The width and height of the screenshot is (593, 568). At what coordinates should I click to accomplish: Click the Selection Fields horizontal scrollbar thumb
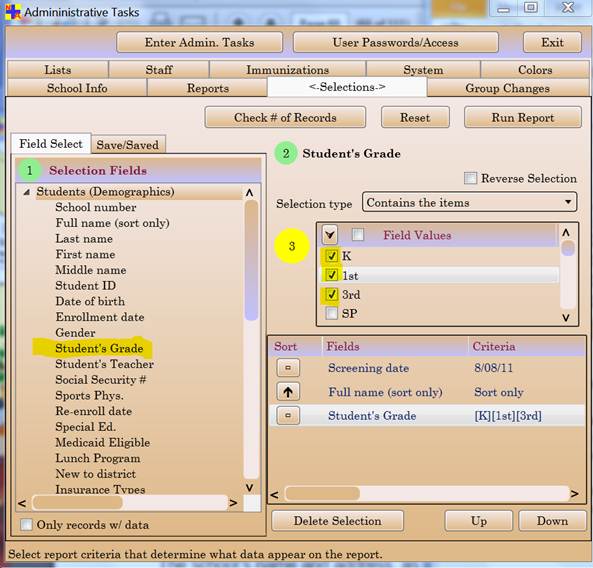pyautogui.click(x=78, y=503)
